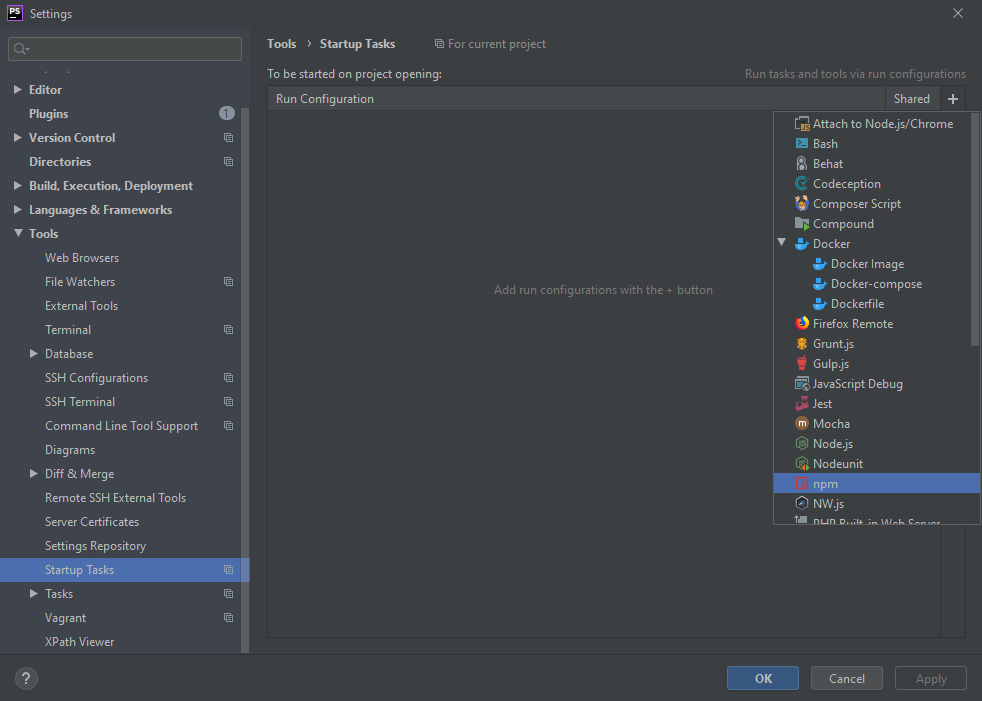Choose JavaScript Debug from the list
982x701 pixels.
[876, 383]
